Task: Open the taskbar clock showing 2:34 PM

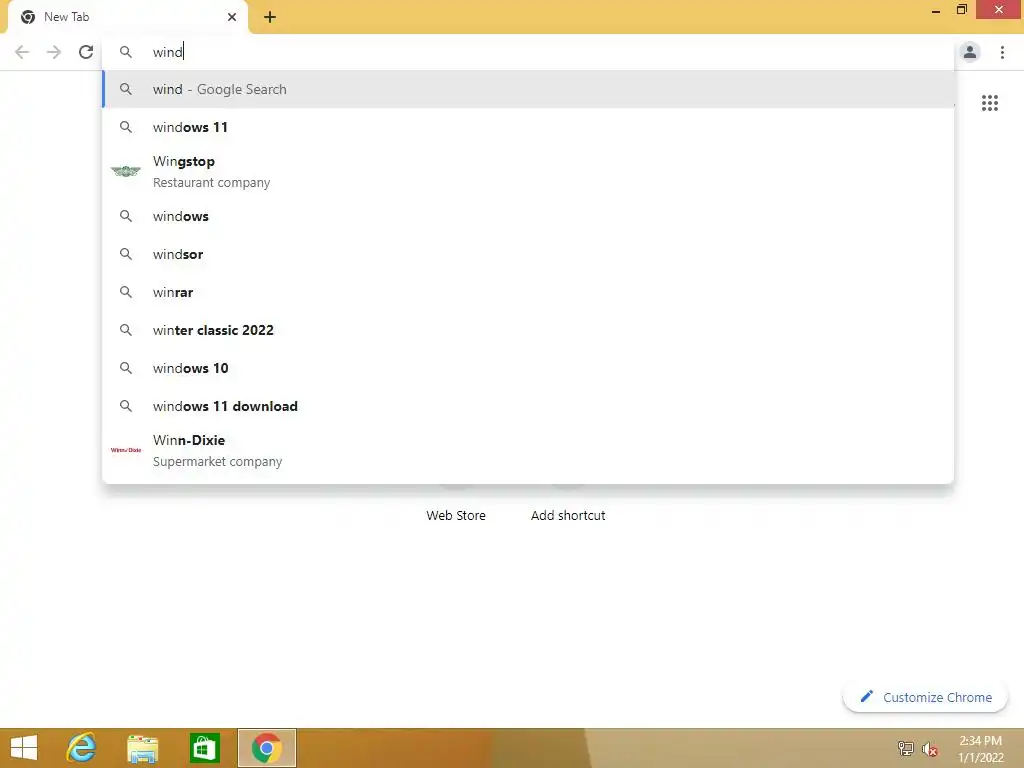Action: (x=980, y=748)
